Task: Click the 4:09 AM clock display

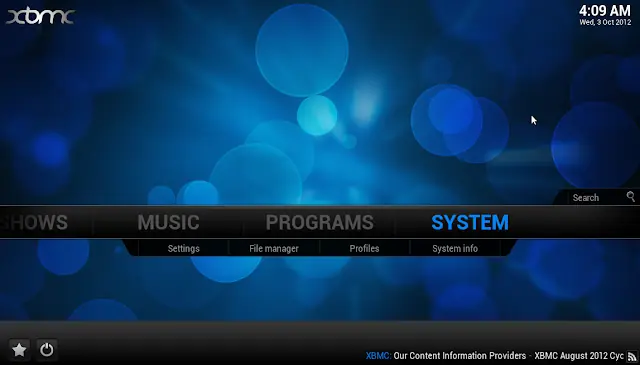Action: (x=604, y=10)
